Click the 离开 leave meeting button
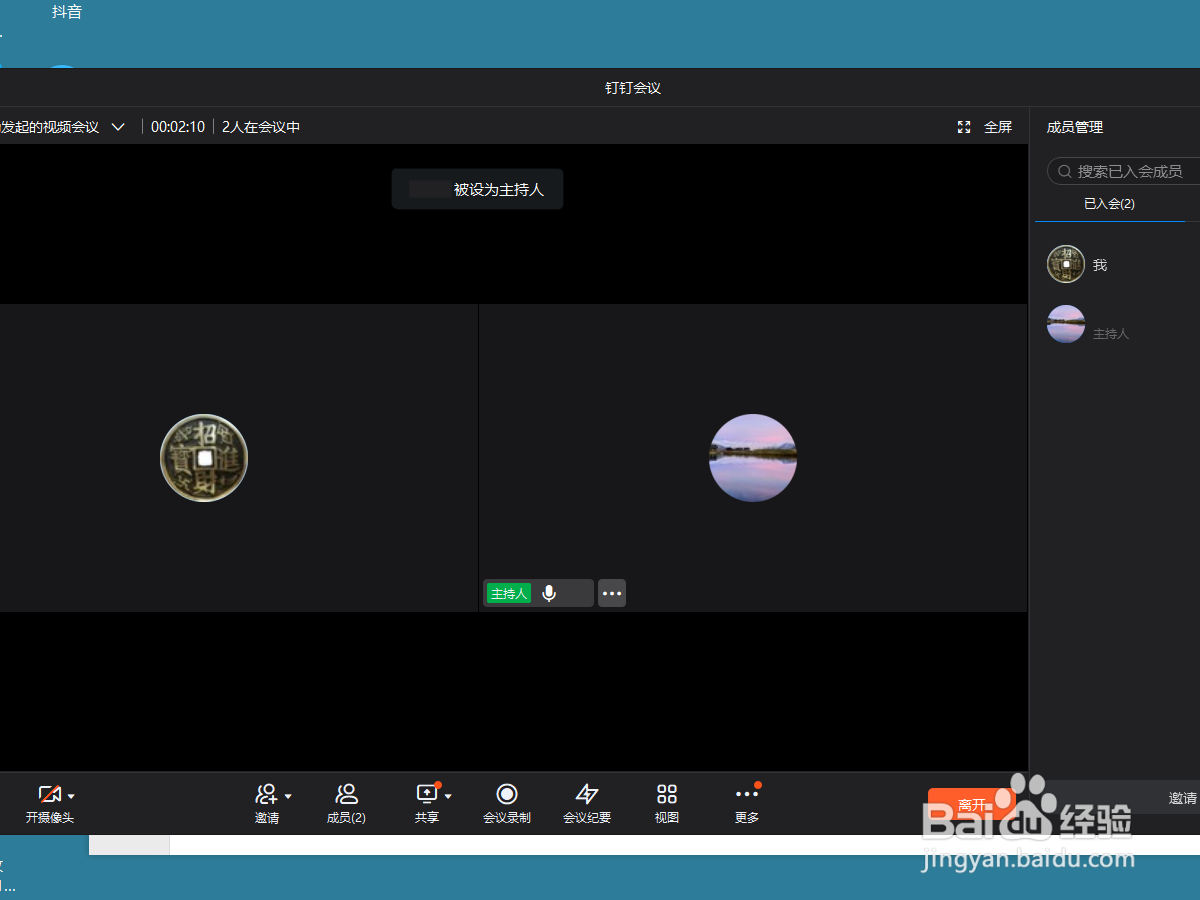Viewport: 1200px width, 900px height. click(x=971, y=805)
